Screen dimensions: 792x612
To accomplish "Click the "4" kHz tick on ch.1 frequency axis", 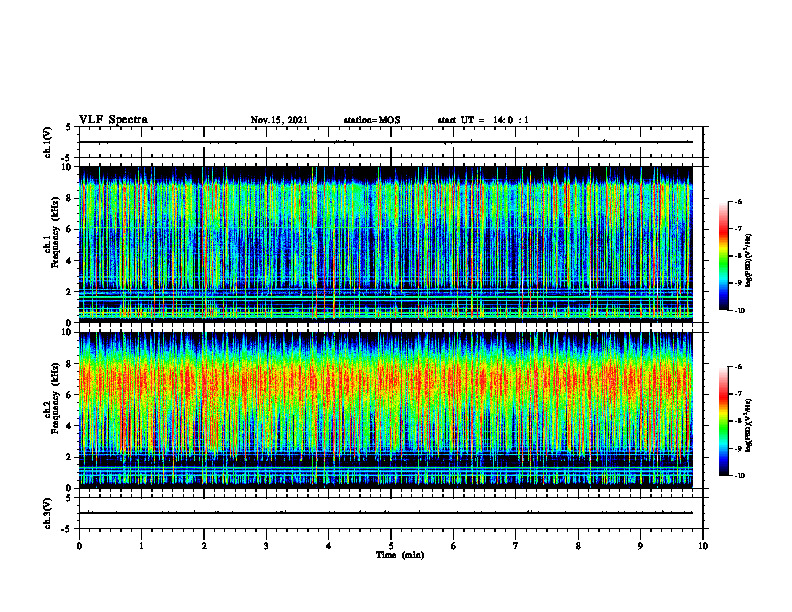I will 70,261.
